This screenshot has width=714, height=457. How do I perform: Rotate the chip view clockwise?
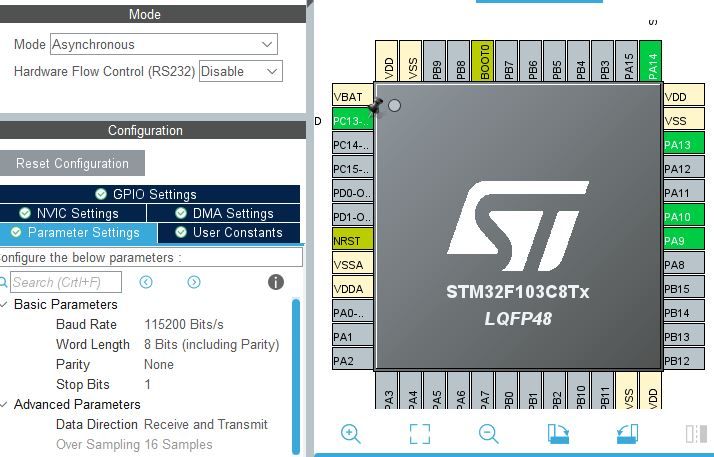click(558, 433)
